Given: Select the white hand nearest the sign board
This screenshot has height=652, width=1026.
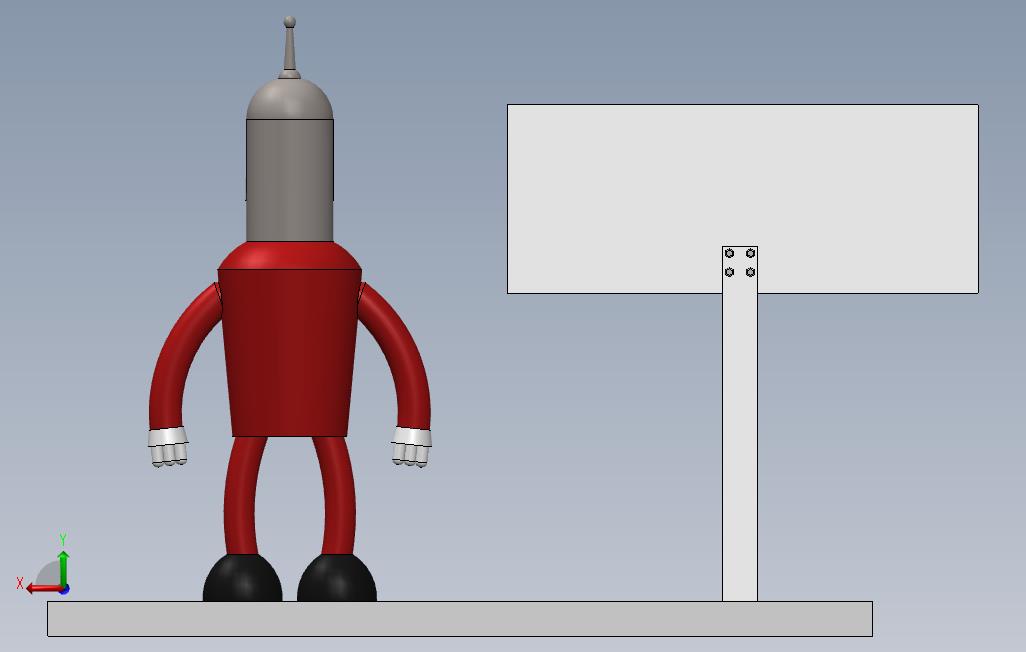Looking at the screenshot, I should point(411,446).
